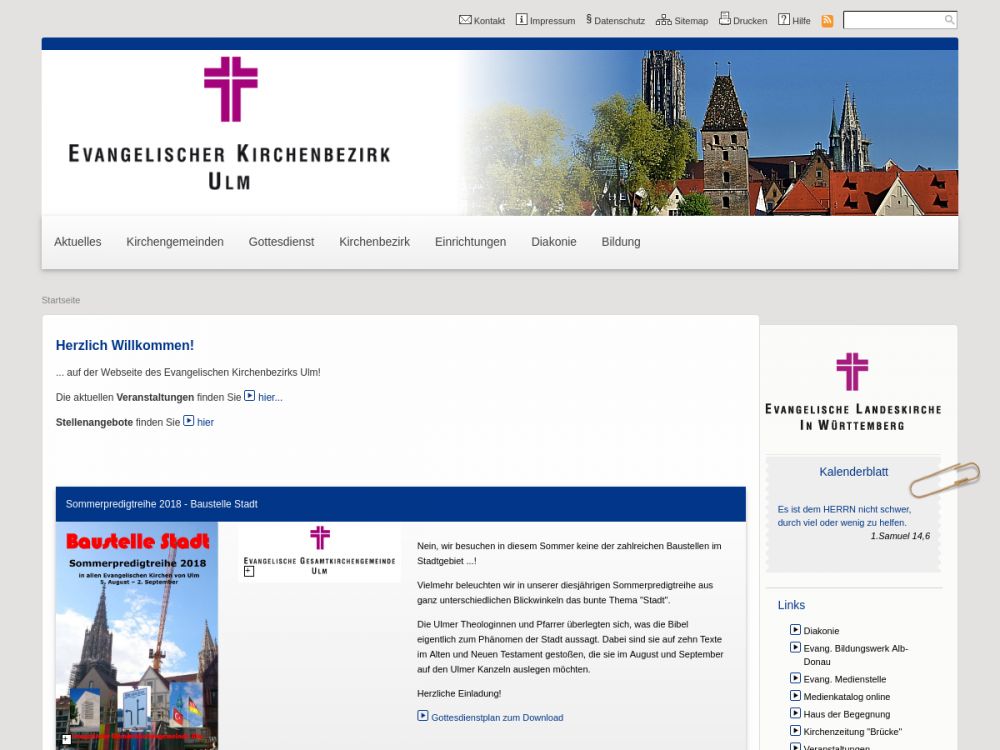Viewport: 1000px width, 750px height.
Task: Enlarge the Gesamtkirchengemeinde logo via plus icon
Action: pyautogui.click(x=249, y=571)
